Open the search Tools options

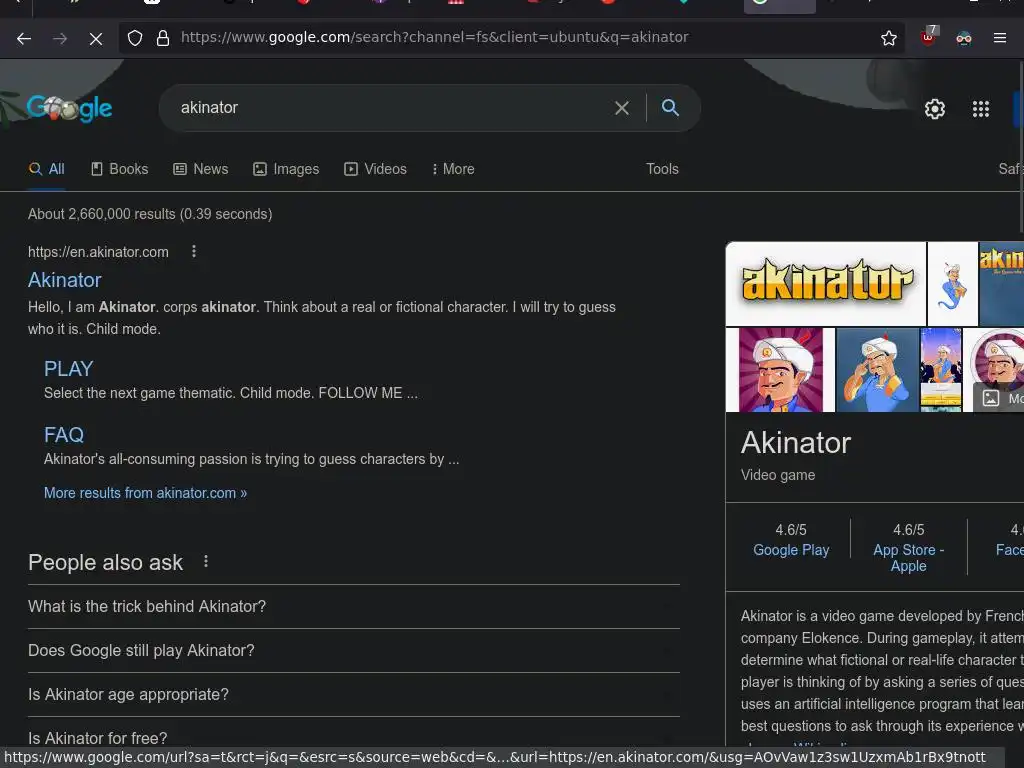[x=662, y=169]
